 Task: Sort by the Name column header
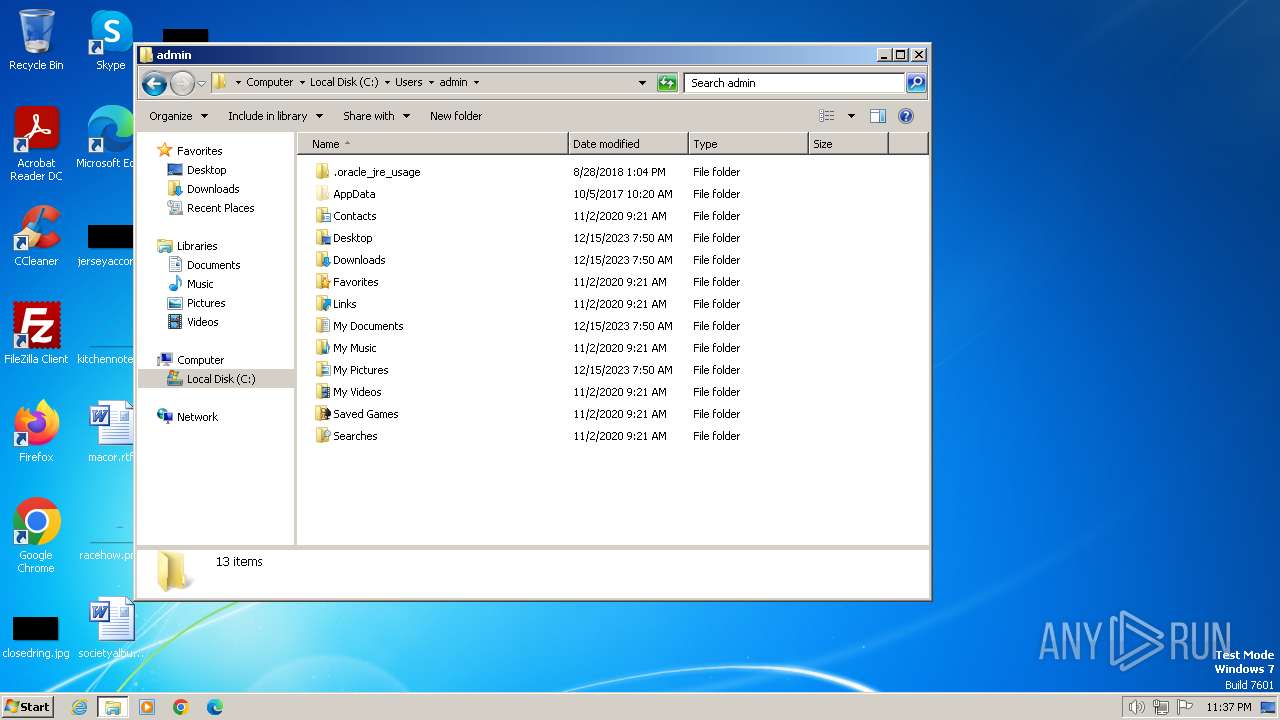coord(432,144)
